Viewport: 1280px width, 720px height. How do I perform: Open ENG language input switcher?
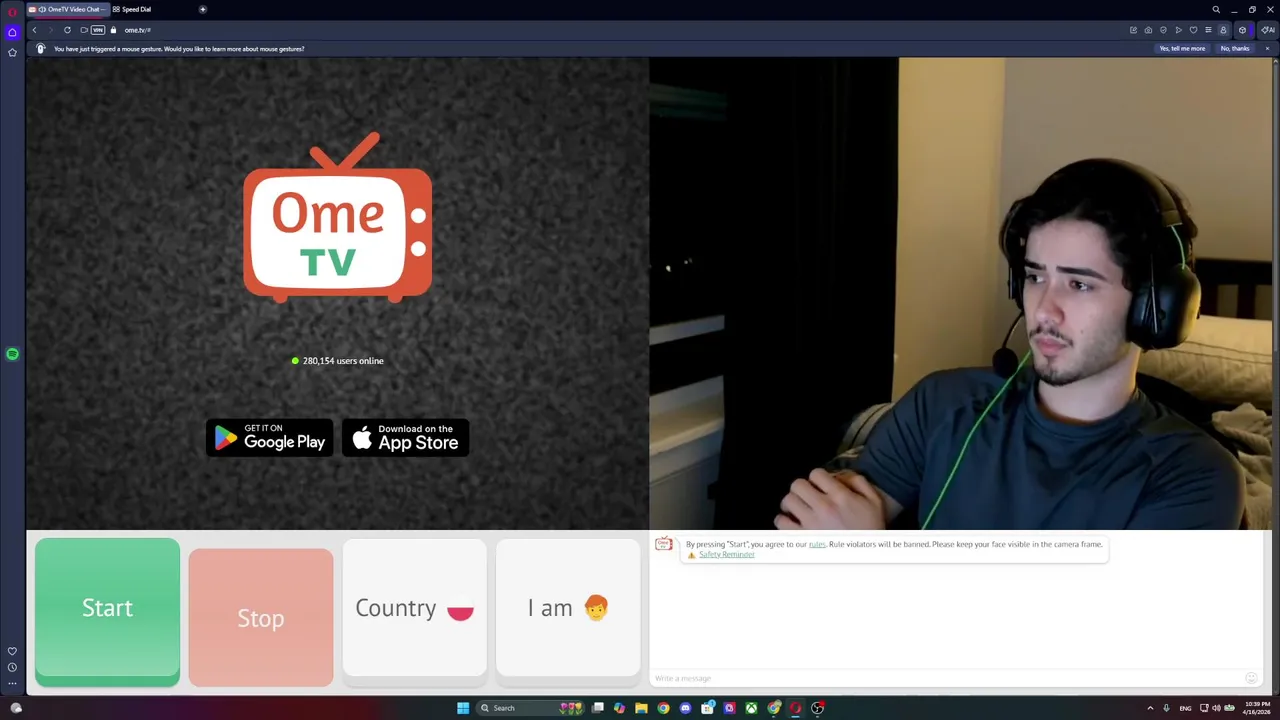1185,708
